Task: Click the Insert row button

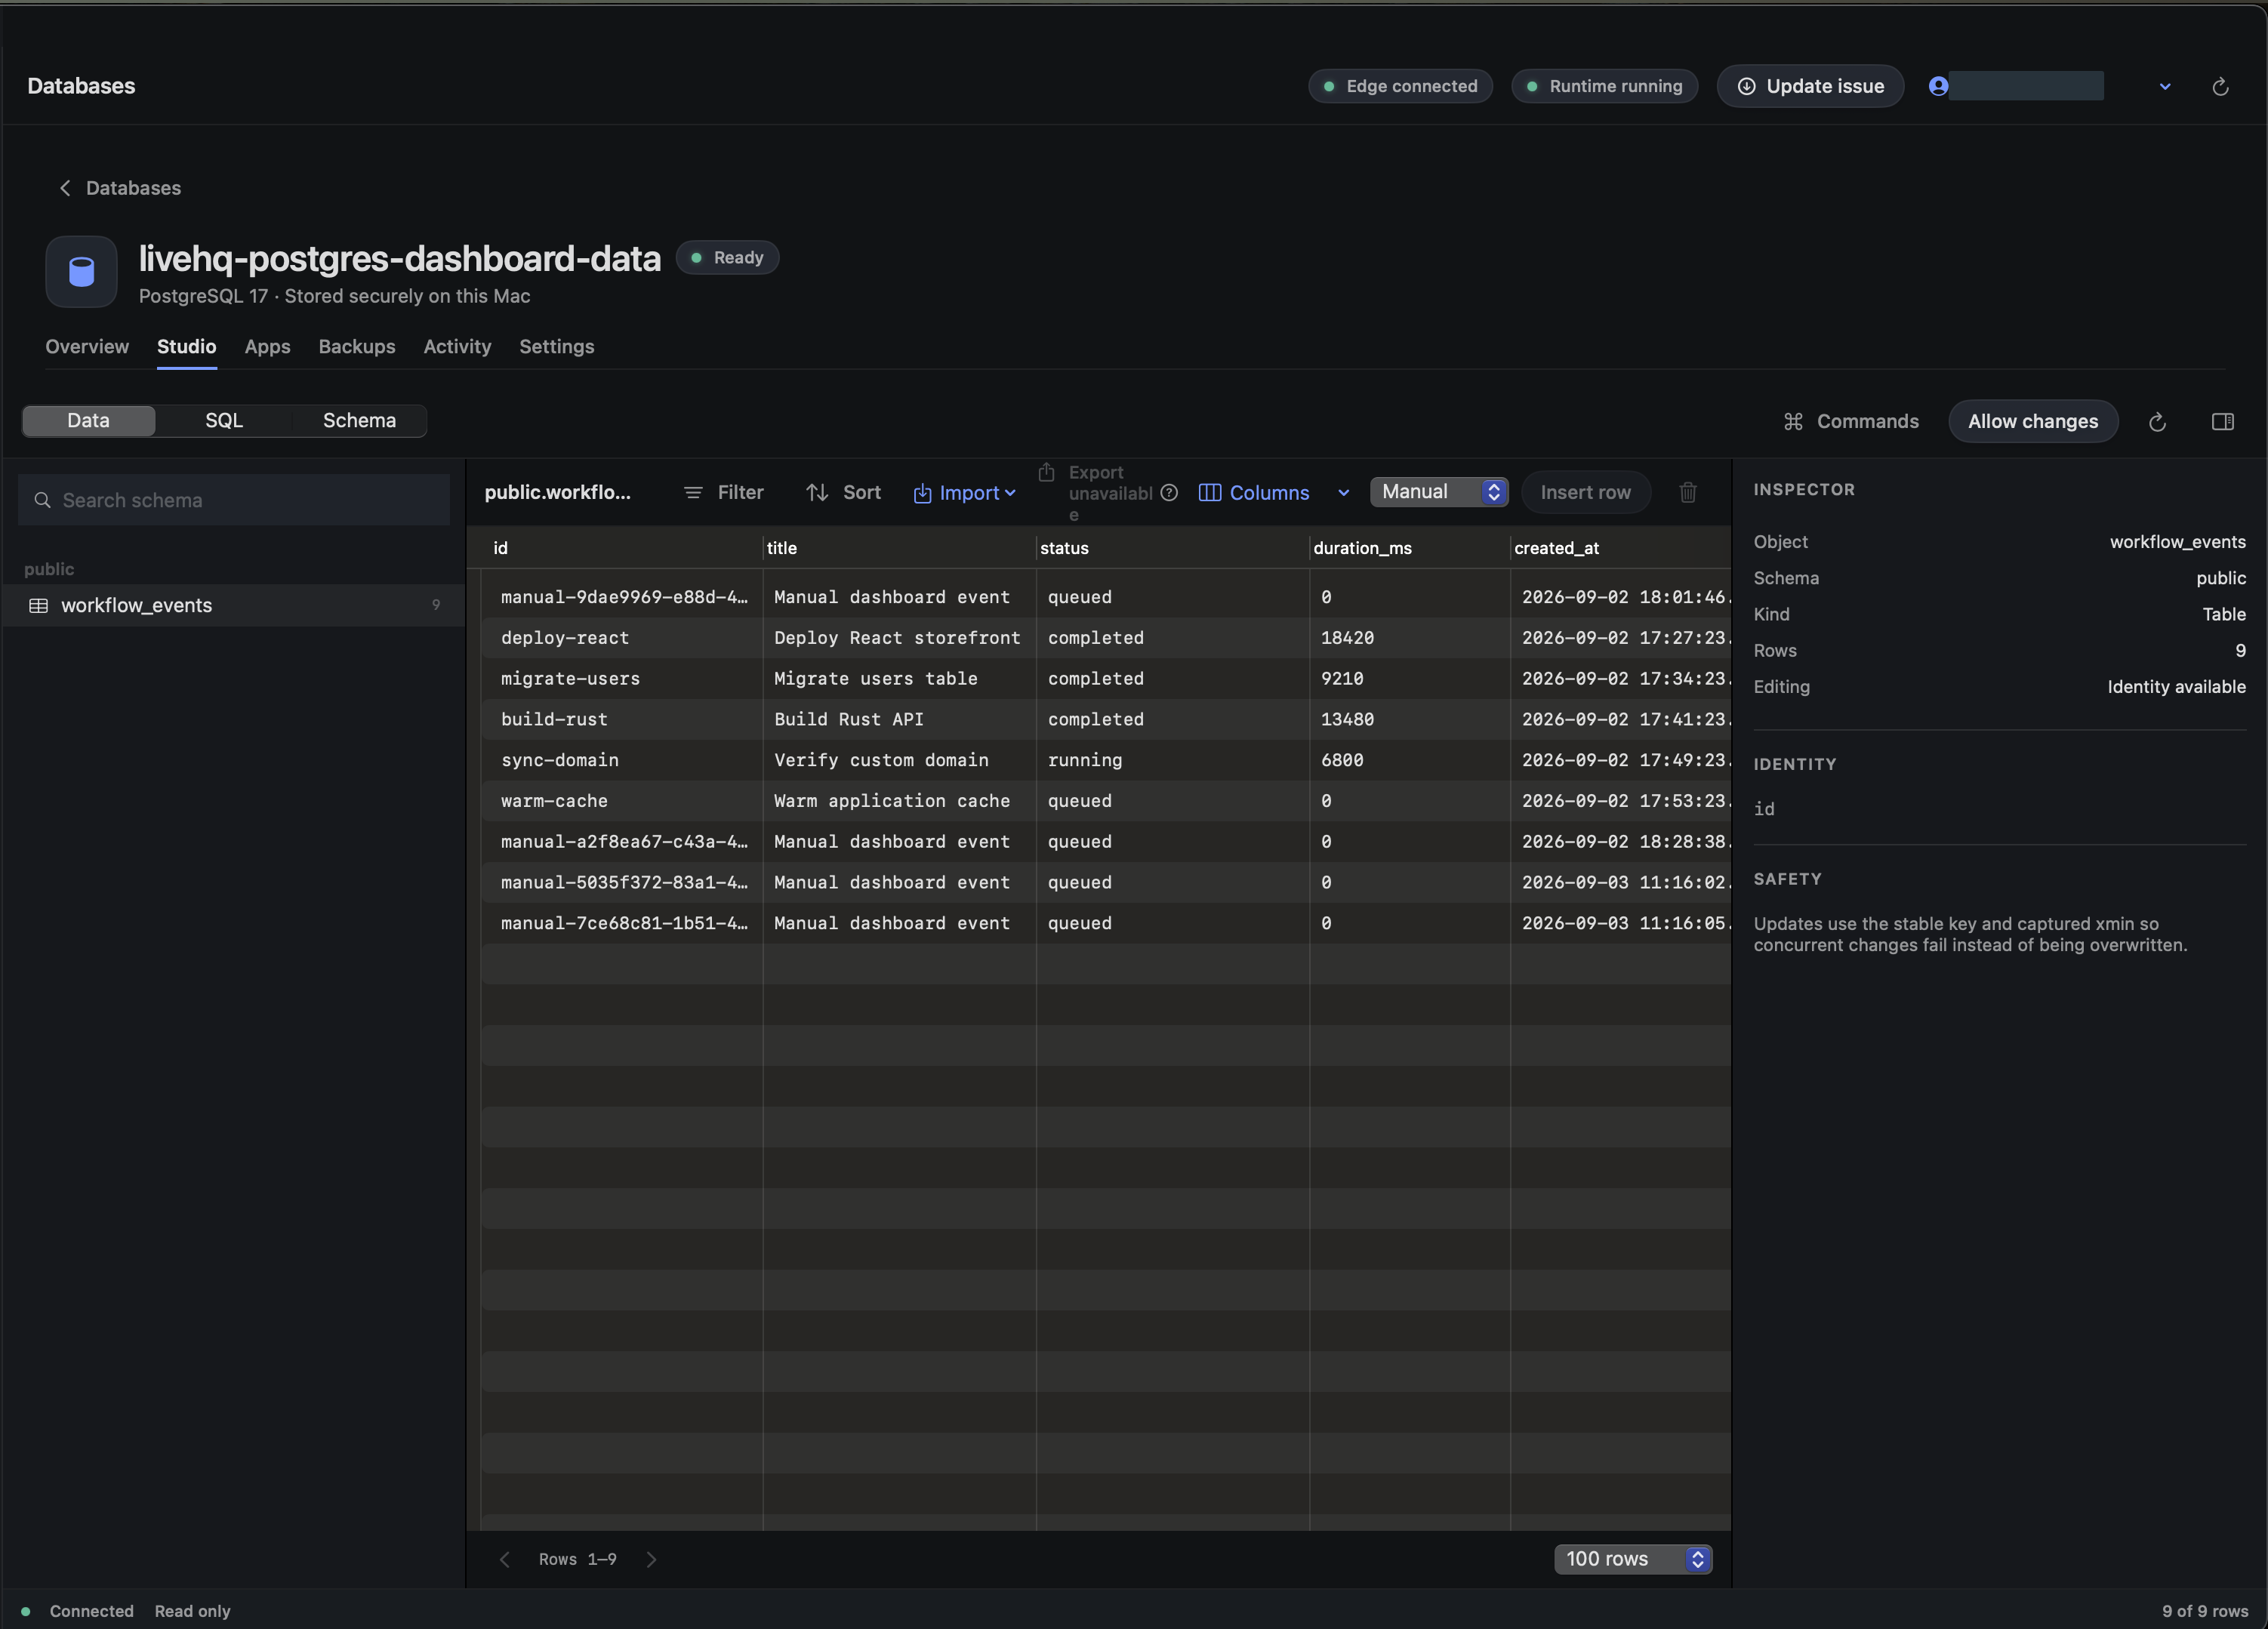Action: click(x=1585, y=492)
